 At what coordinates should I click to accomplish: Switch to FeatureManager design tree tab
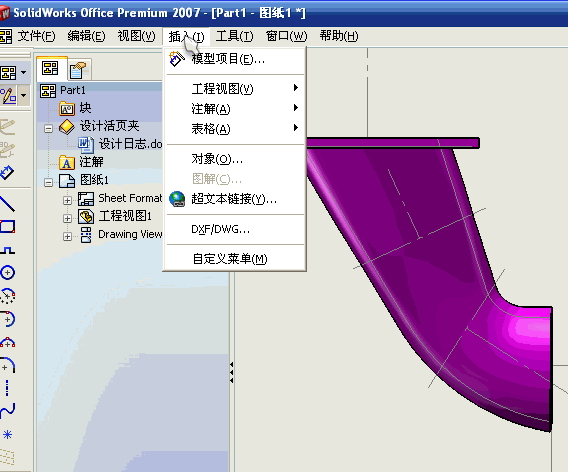tap(50, 68)
